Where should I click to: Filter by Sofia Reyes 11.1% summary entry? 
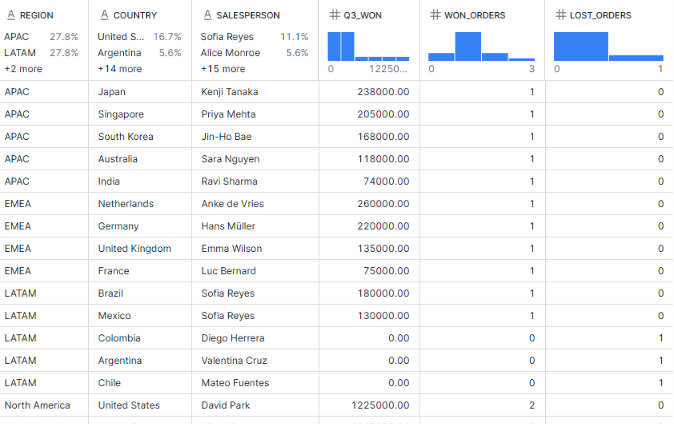(254, 37)
